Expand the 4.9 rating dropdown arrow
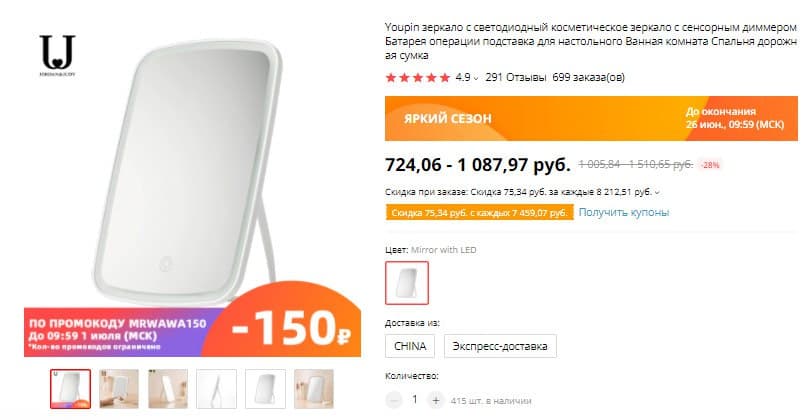The width and height of the screenshot is (806, 420). pos(476,79)
